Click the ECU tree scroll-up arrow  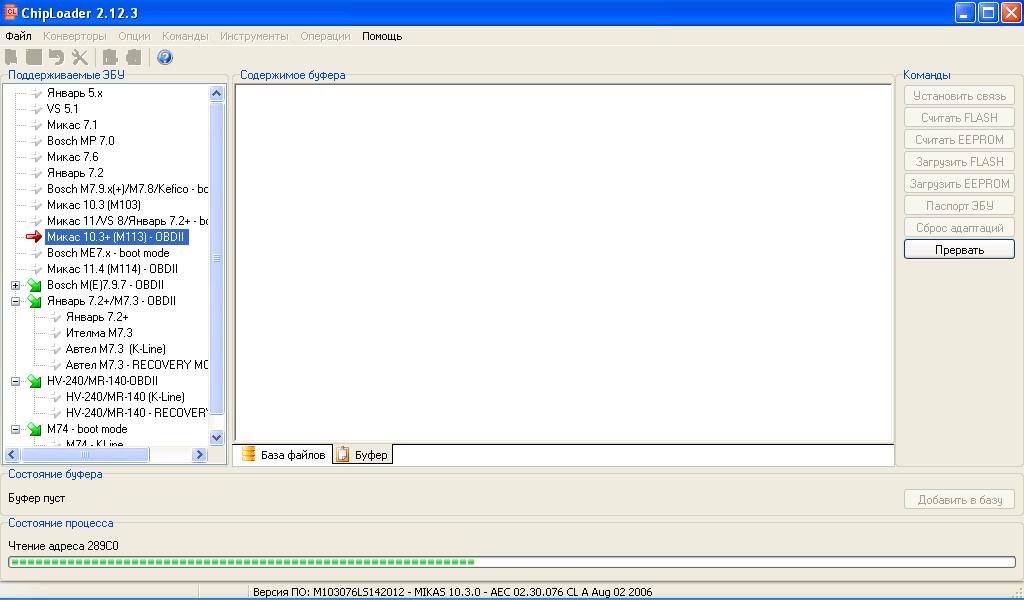pyautogui.click(x=216, y=93)
